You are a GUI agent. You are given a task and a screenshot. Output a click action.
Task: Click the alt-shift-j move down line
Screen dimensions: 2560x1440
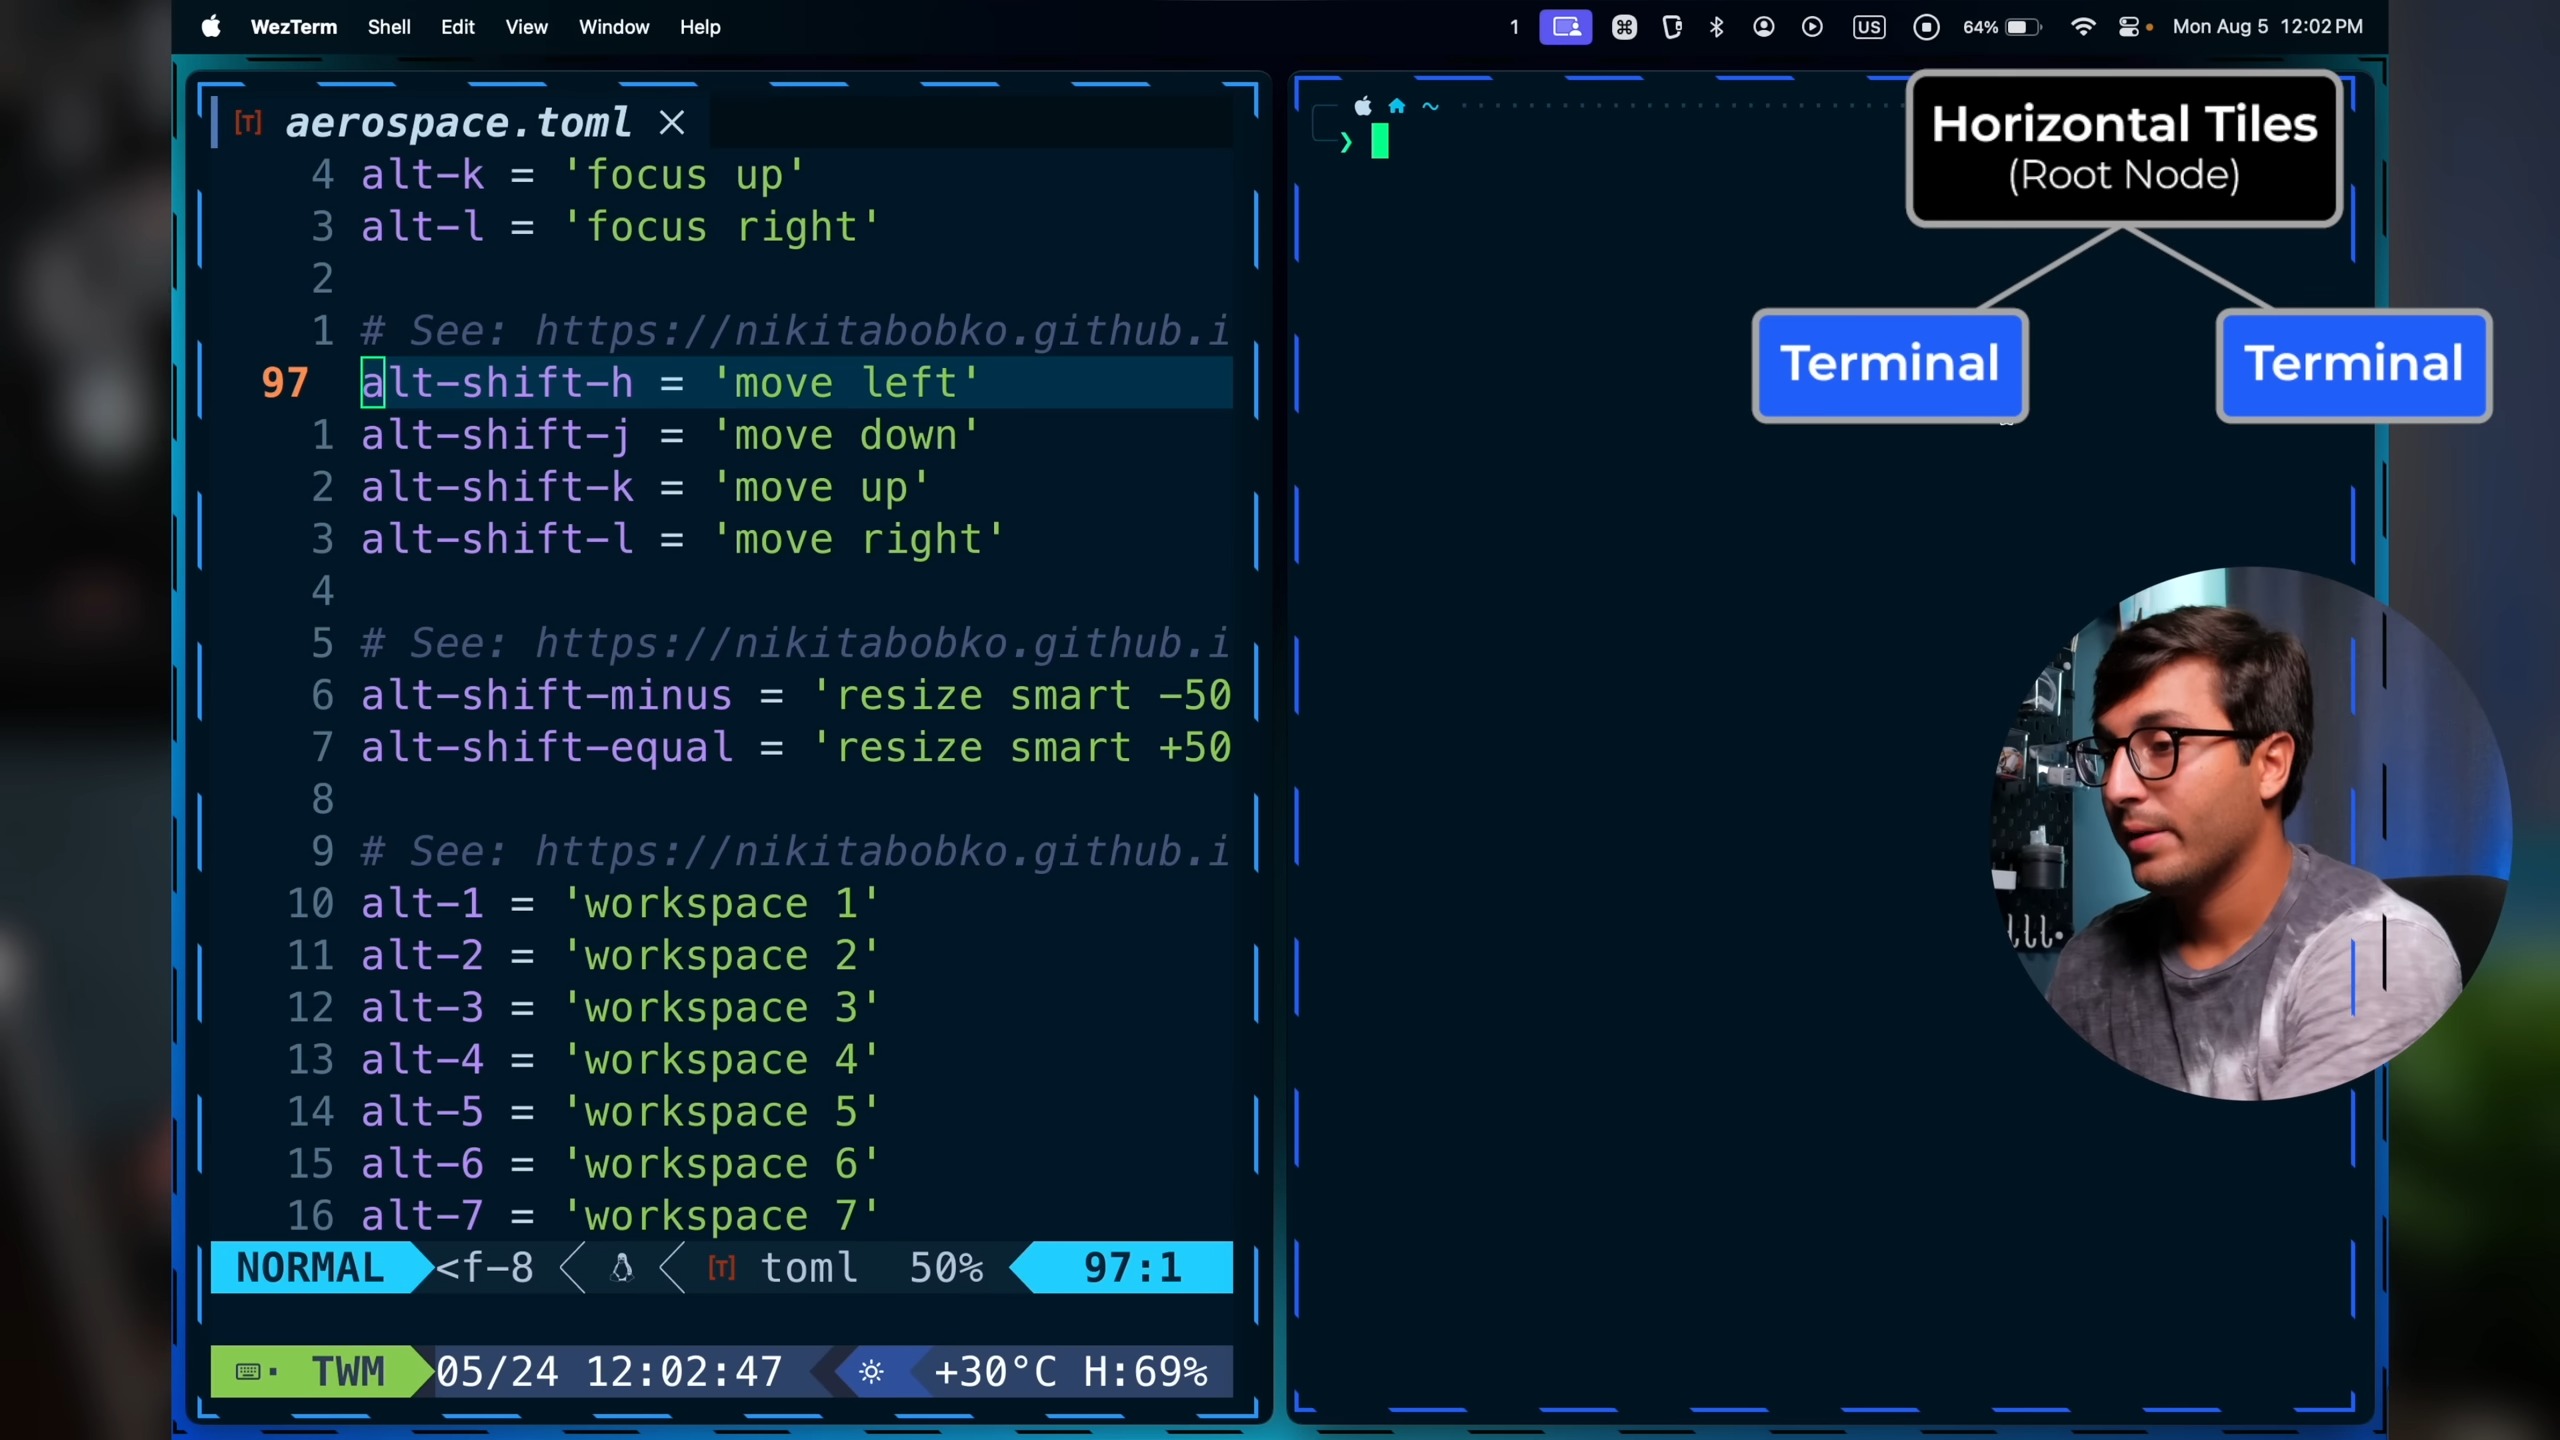pos(668,436)
